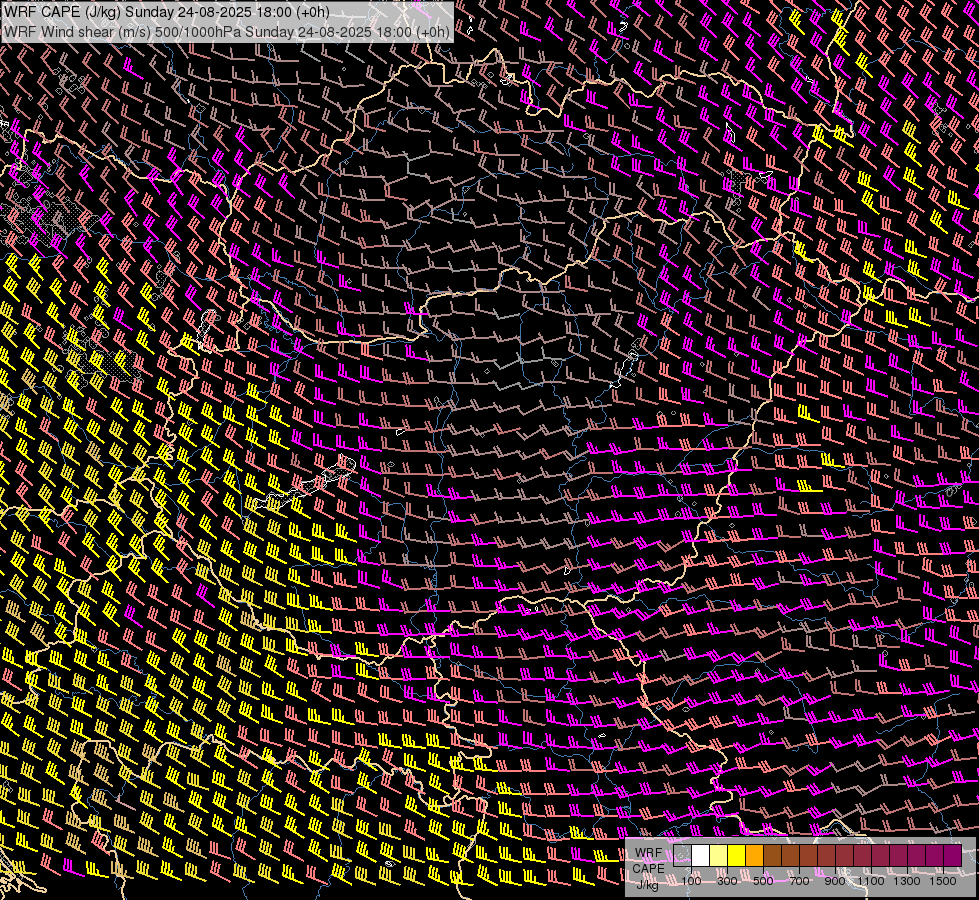Click the '1300' legend value
The width and height of the screenshot is (979, 900).
(907, 881)
